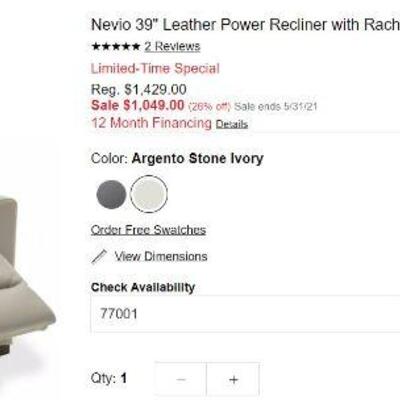The width and height of the screenshot is (400, 400).
Task: Click the five-star rating icons
Action: (x=116, y=46)
